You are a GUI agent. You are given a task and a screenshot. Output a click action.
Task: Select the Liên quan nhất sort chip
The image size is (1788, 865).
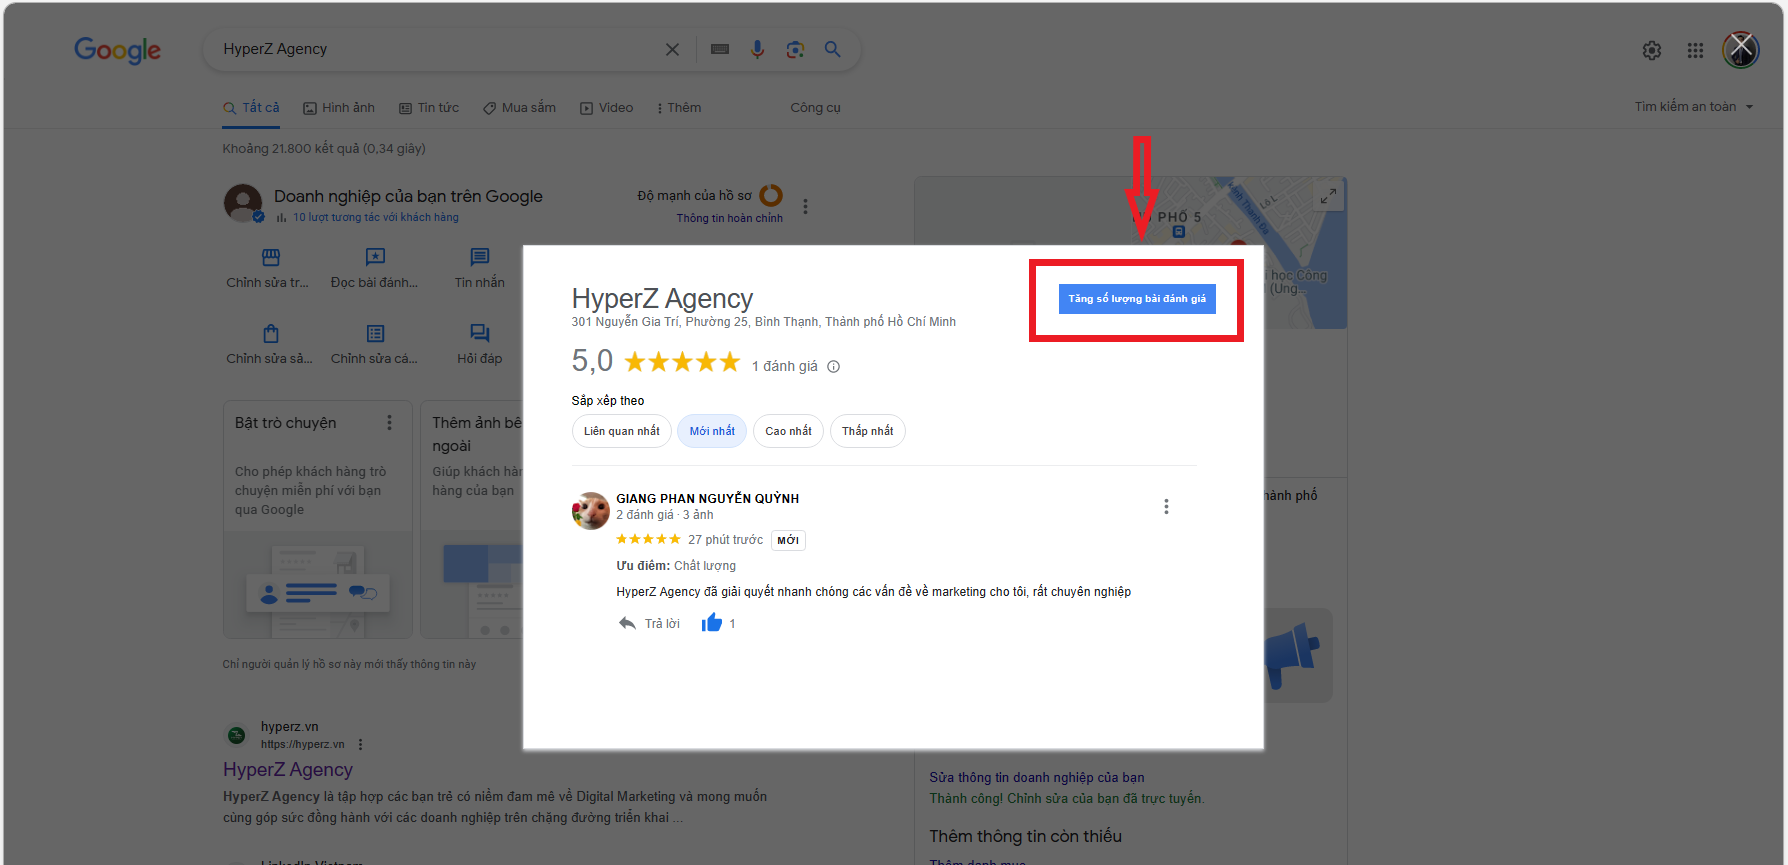coord(621,431)
